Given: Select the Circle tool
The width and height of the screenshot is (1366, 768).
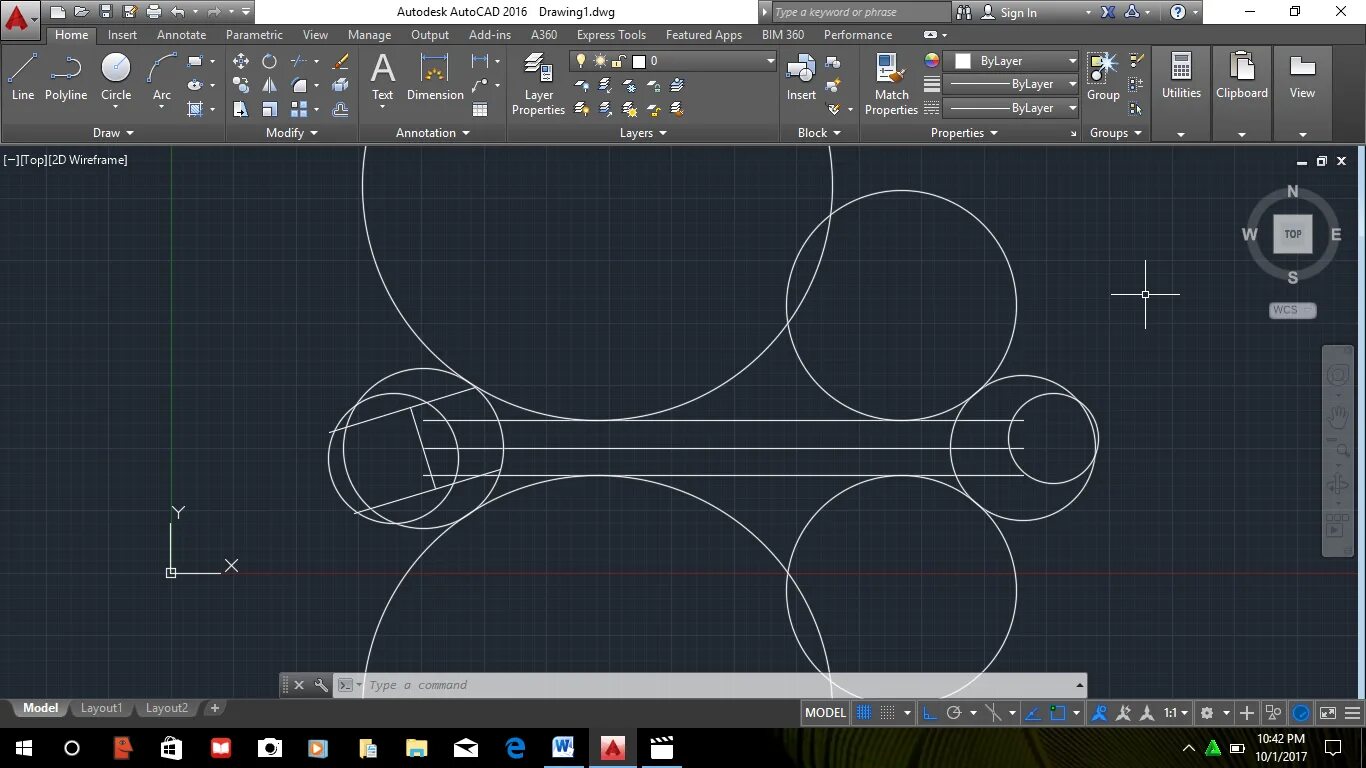Looking at the screenshot, I should 116,77.
